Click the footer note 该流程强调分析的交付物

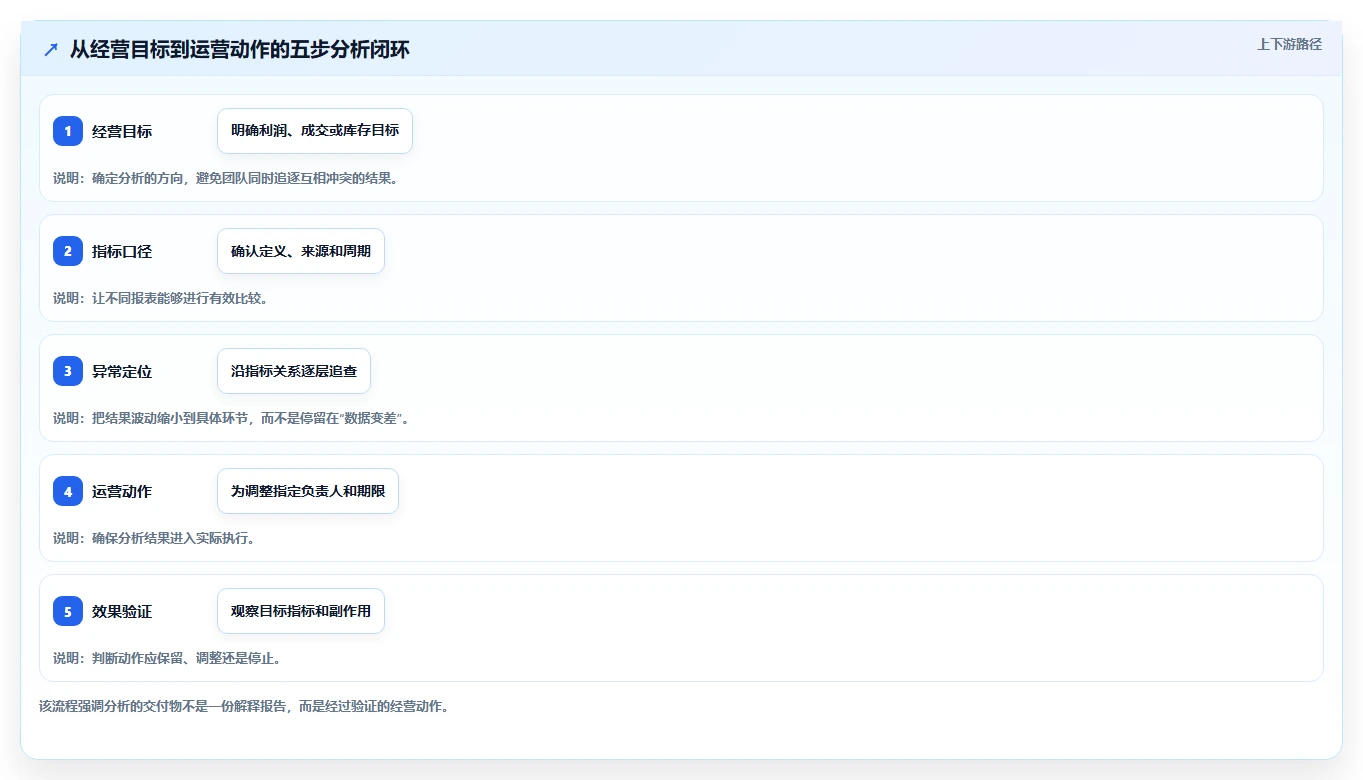point(244,706)
